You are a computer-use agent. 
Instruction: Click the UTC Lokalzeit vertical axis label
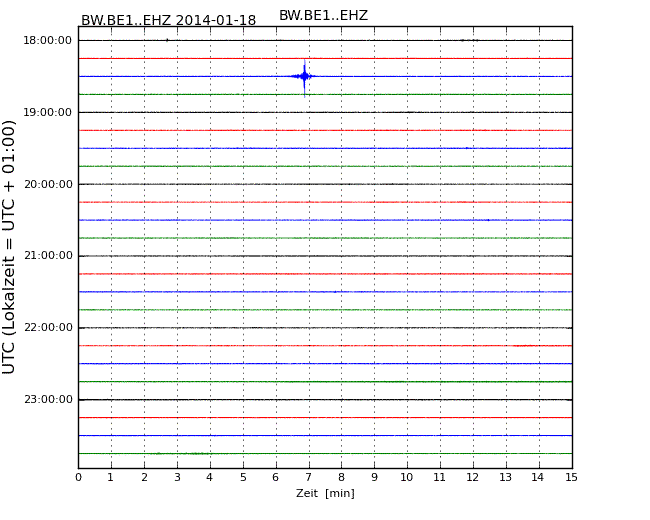click(9, 247)
